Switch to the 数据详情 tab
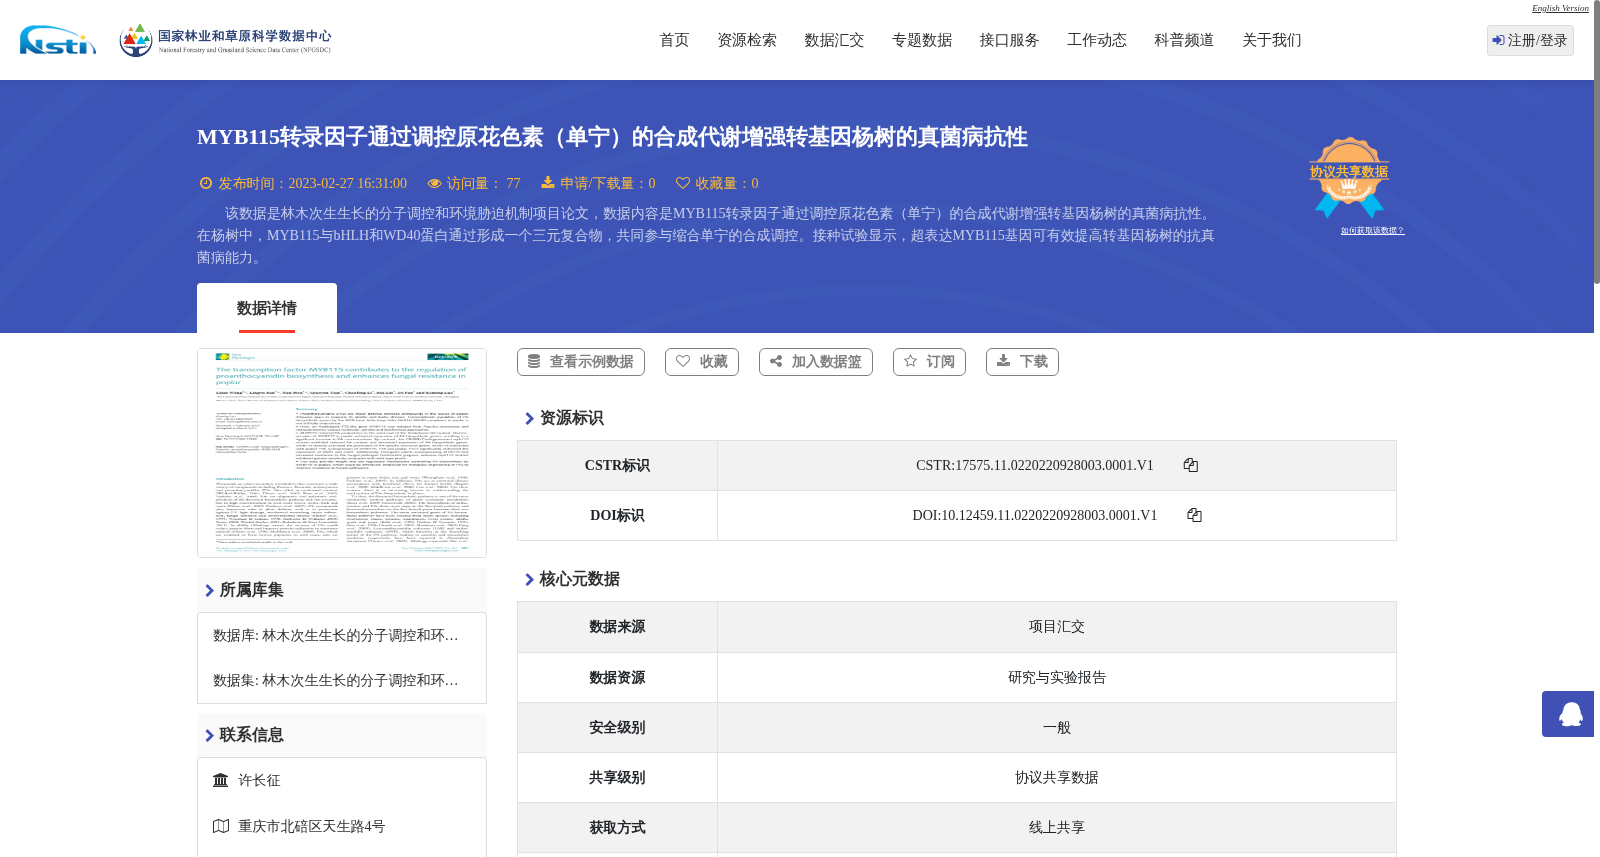 pyautogui.click(x=267, y=308)
